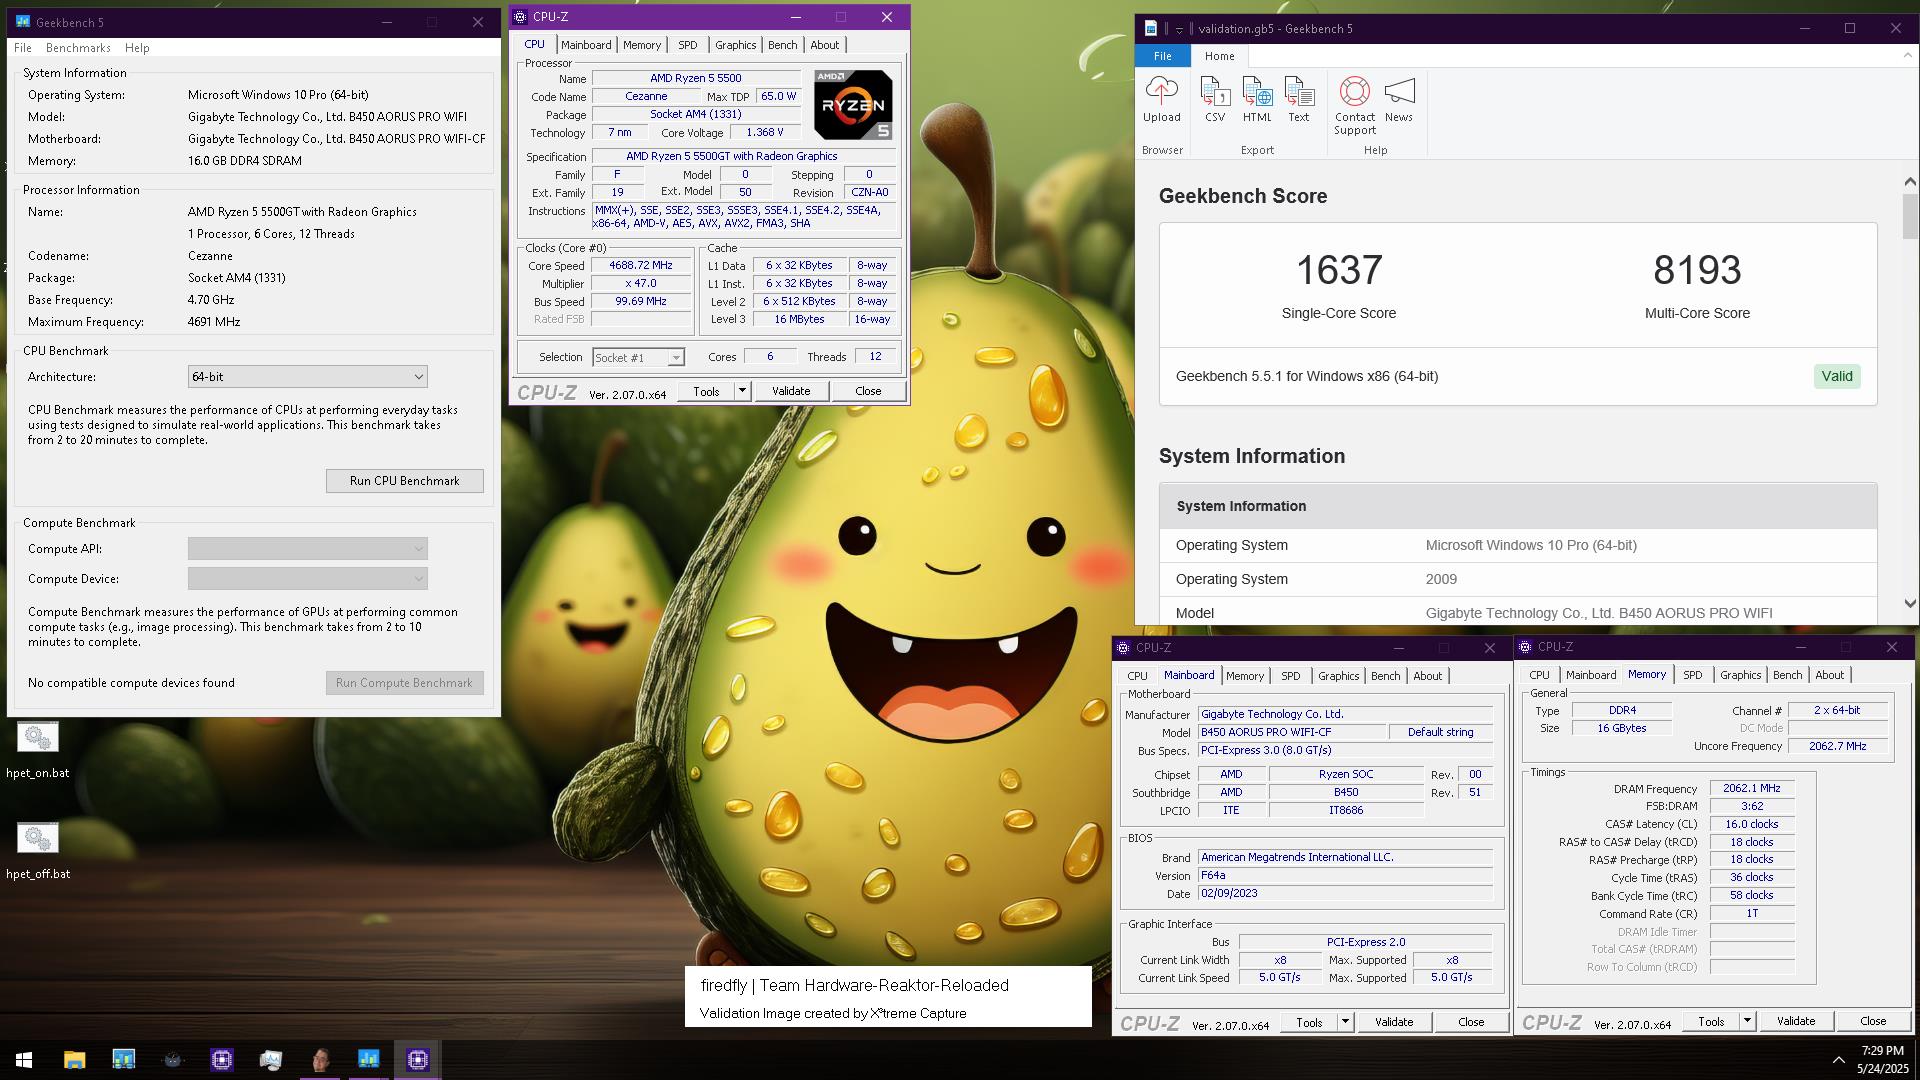This screenshot has width=1920, height=1080.
Task: Open the Benchmarks menu
Action: (78, 48)
